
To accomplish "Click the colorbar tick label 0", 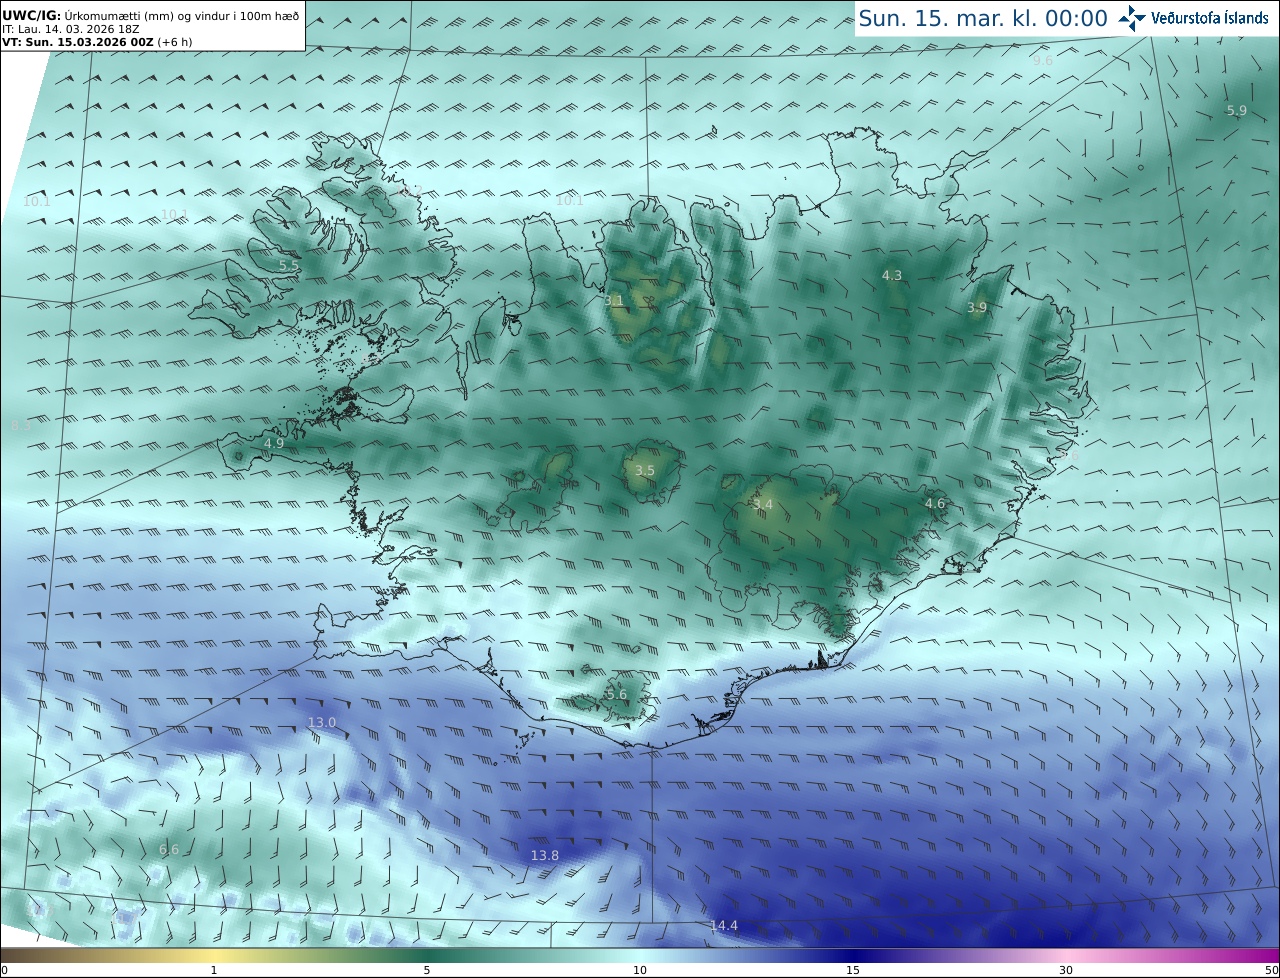I will (4, 970).
